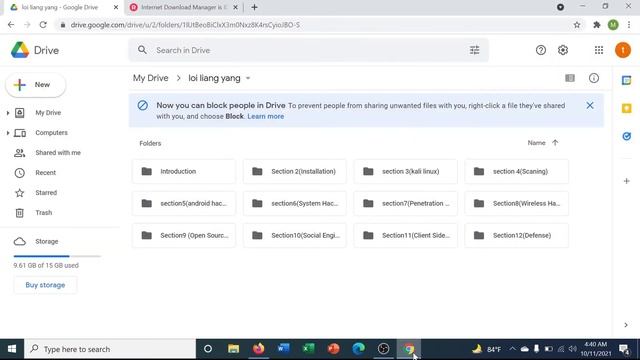Open a new browser tab
The height and width of the screenshot is (360, 640).
click(254, 7)
